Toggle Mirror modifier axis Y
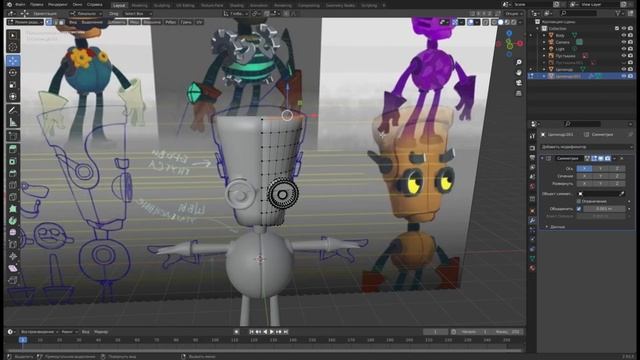 (600, 169)
